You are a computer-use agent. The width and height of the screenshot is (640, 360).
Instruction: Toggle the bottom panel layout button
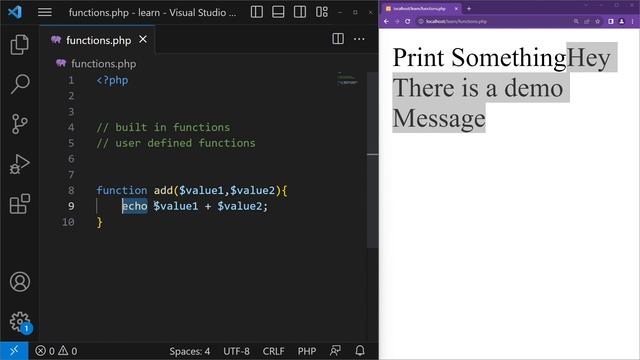click(x=278, y=12)
